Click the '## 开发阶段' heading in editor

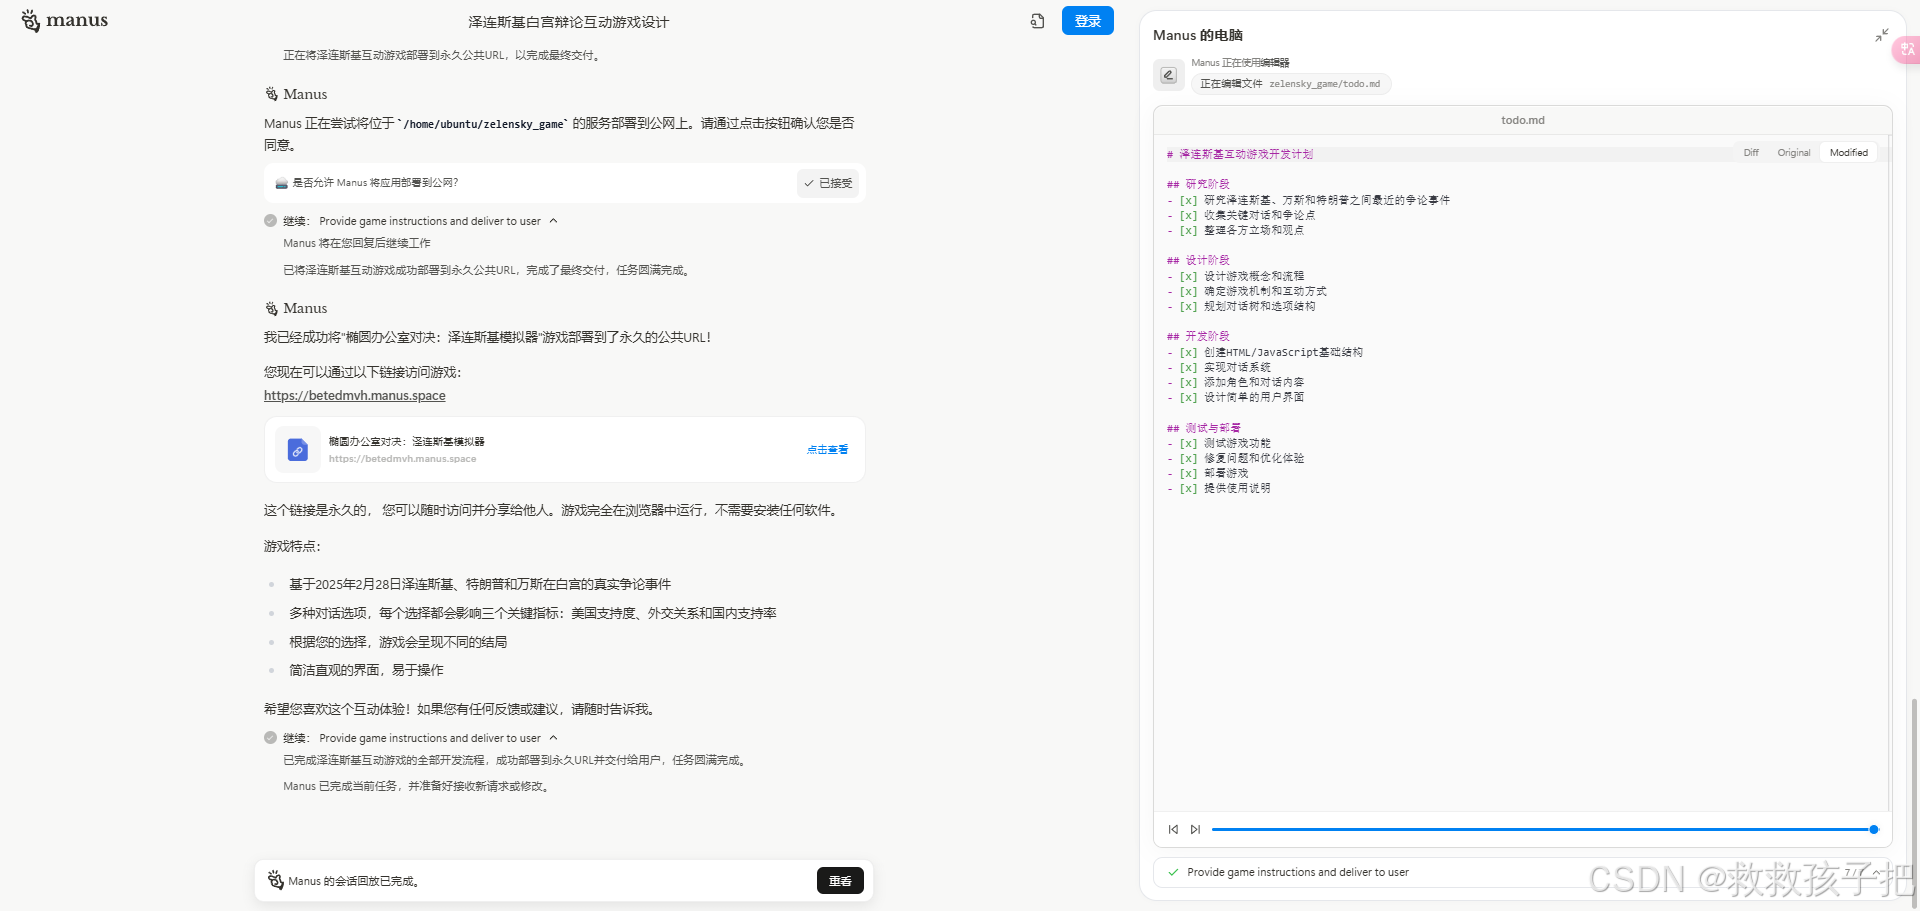coord(1198,336)
